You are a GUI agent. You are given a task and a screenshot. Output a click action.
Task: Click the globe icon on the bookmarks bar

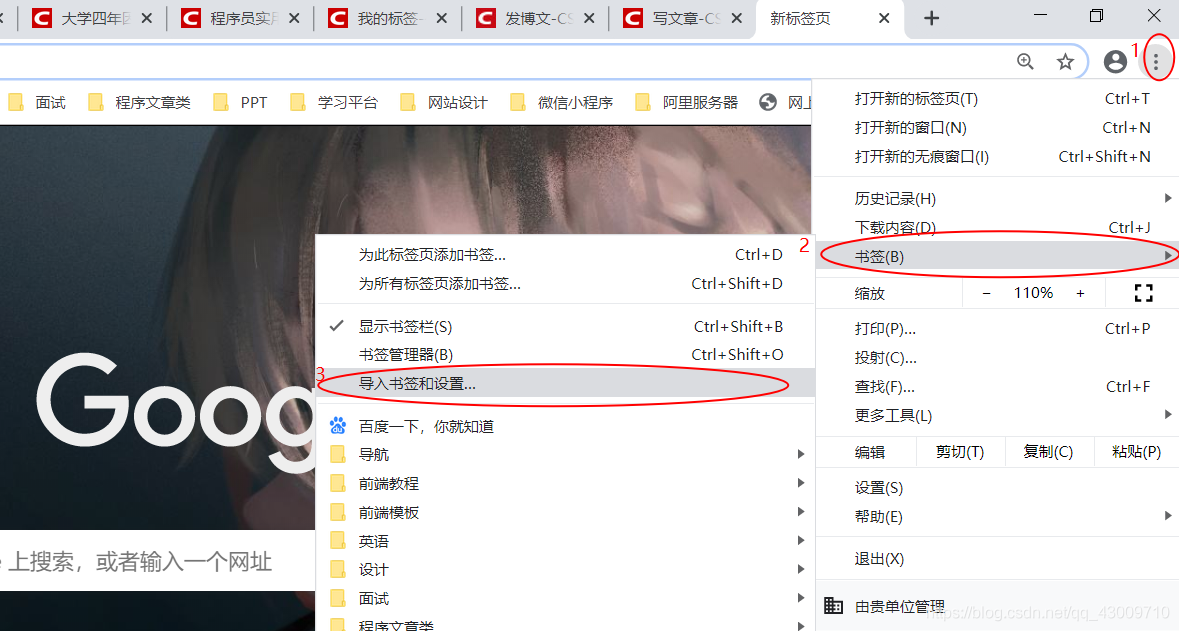coord(767,101)
